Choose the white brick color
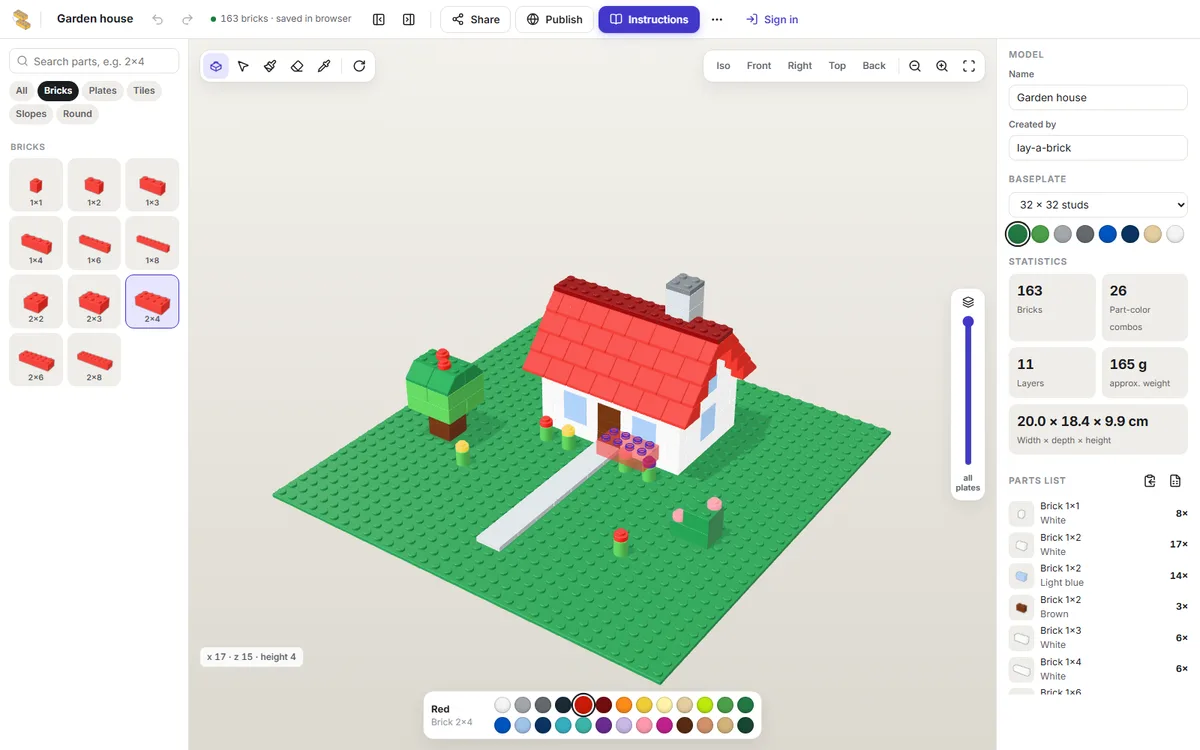 (x=503, y=705)
